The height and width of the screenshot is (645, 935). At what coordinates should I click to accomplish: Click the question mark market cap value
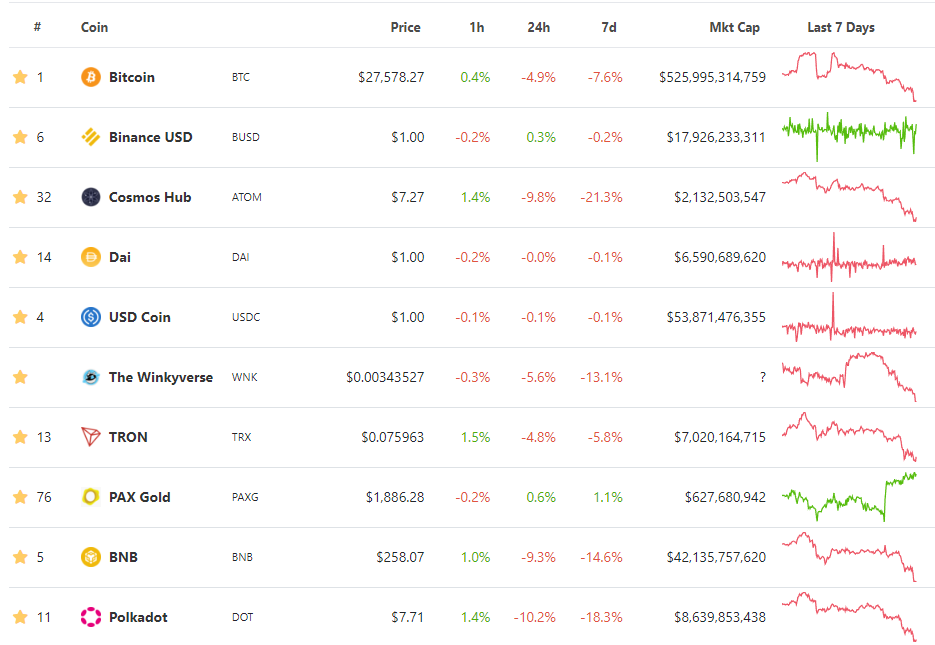[763, 377]
